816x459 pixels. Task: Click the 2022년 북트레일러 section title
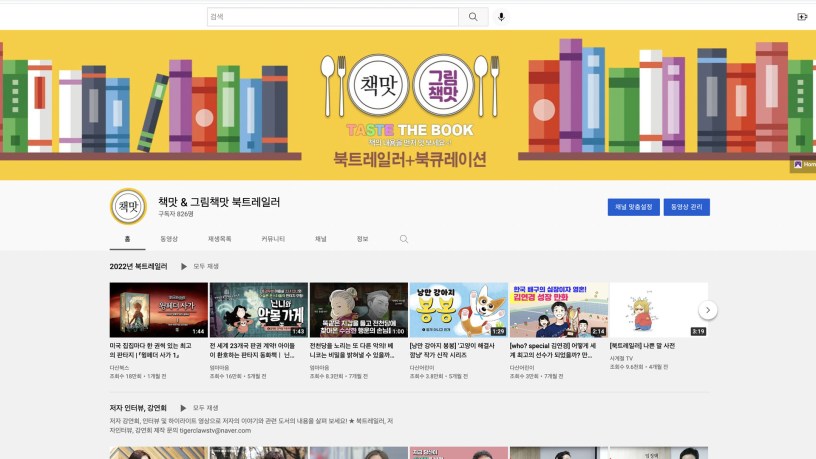click(139, 267)
